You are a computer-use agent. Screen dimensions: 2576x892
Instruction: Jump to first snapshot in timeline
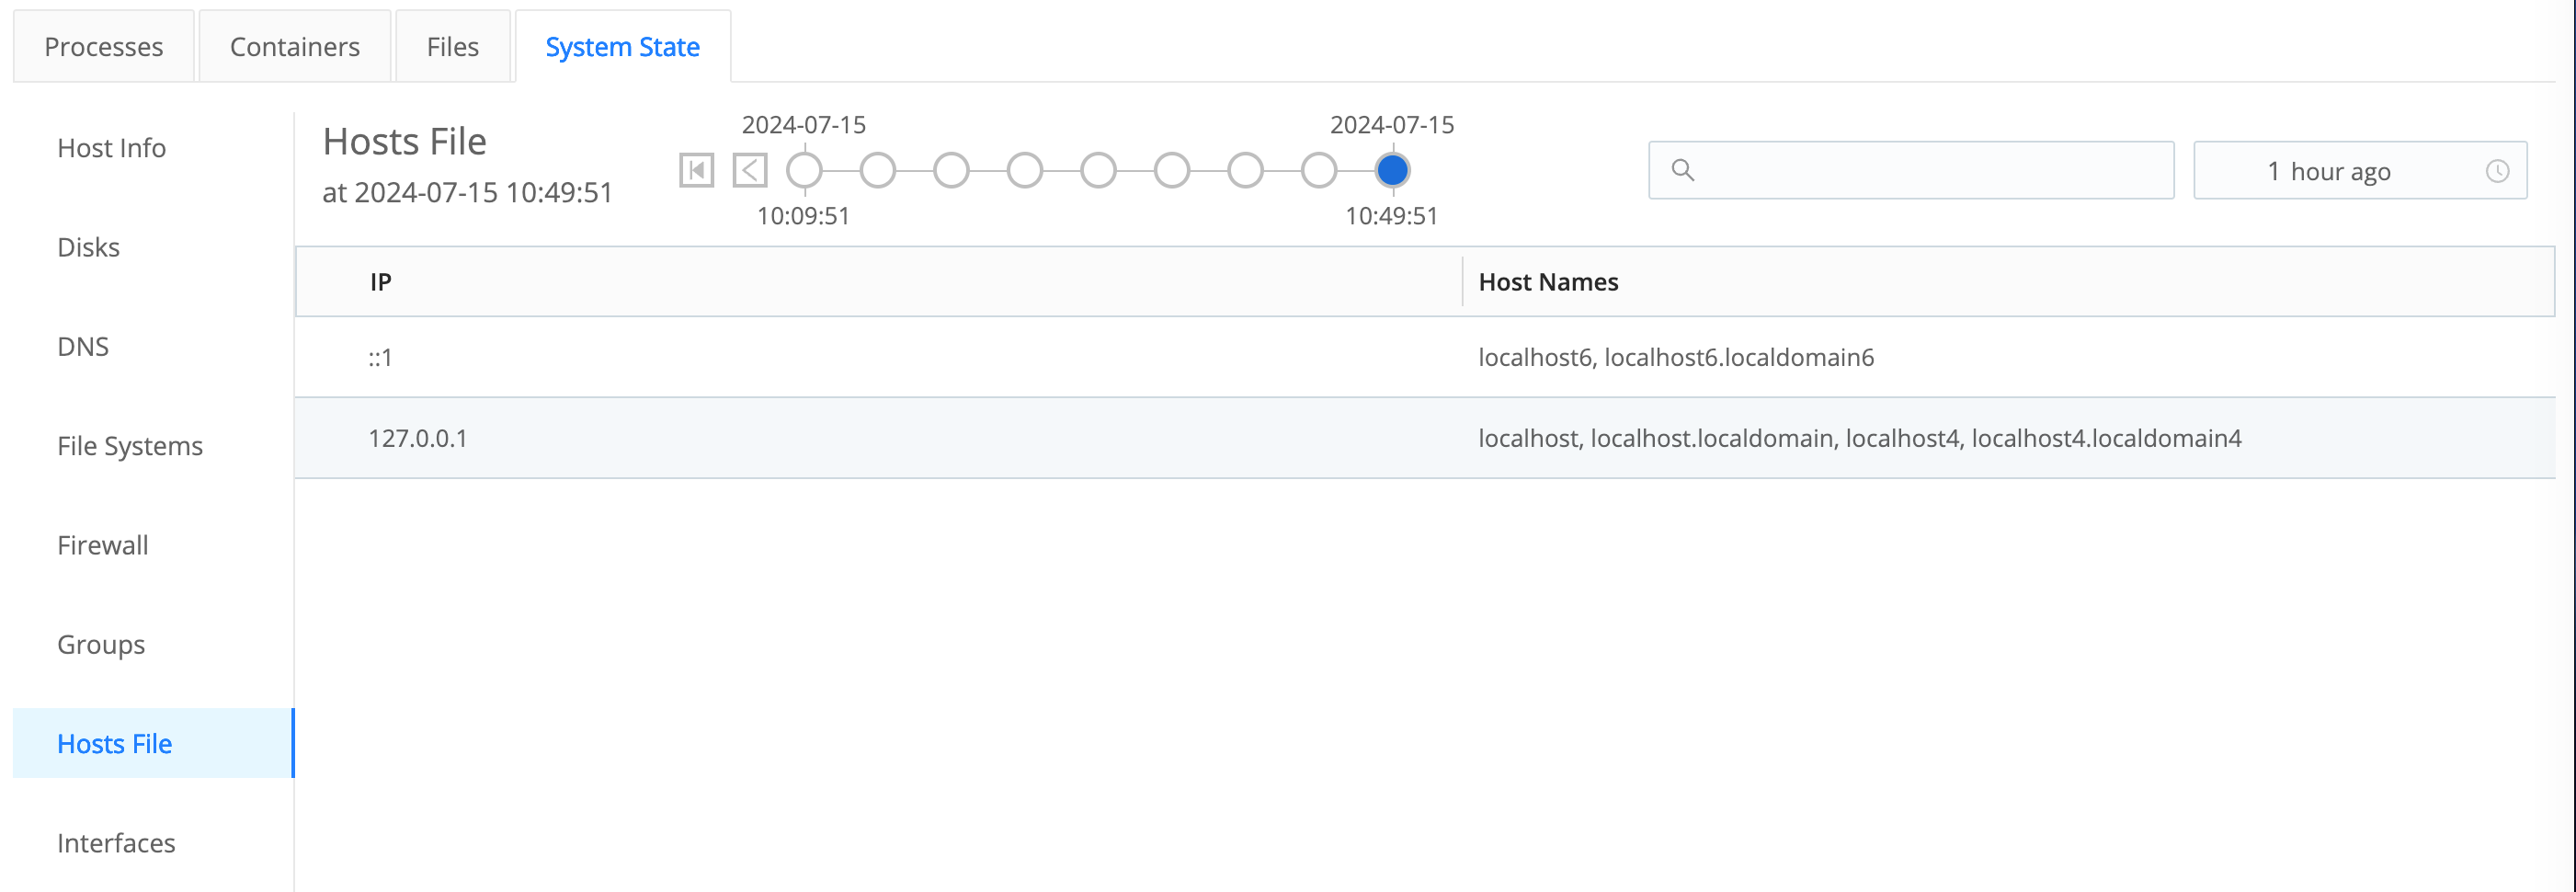coord(696,170)
